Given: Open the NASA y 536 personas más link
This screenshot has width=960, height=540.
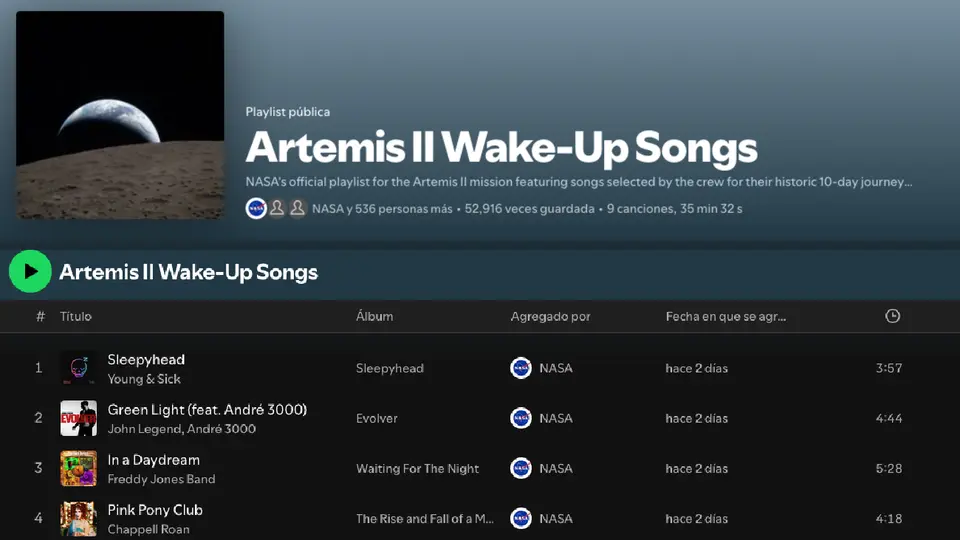Looking at the screenshot, I should [382, 209].
